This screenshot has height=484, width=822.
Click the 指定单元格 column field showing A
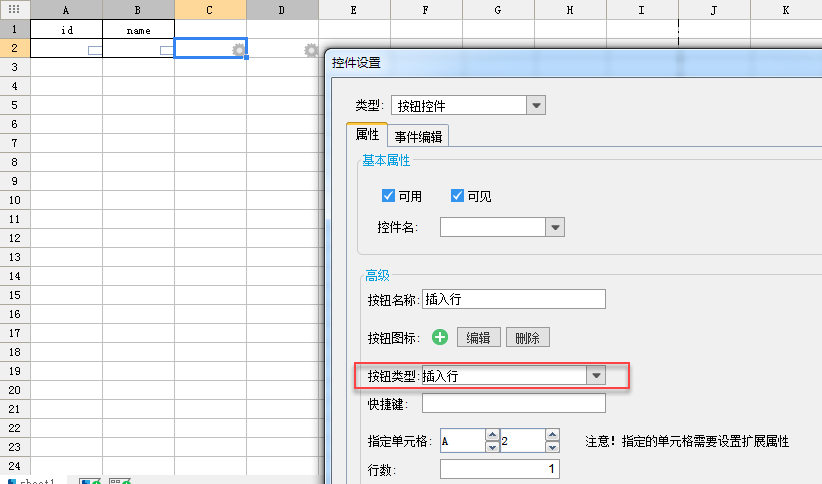(x=463, y=441)
